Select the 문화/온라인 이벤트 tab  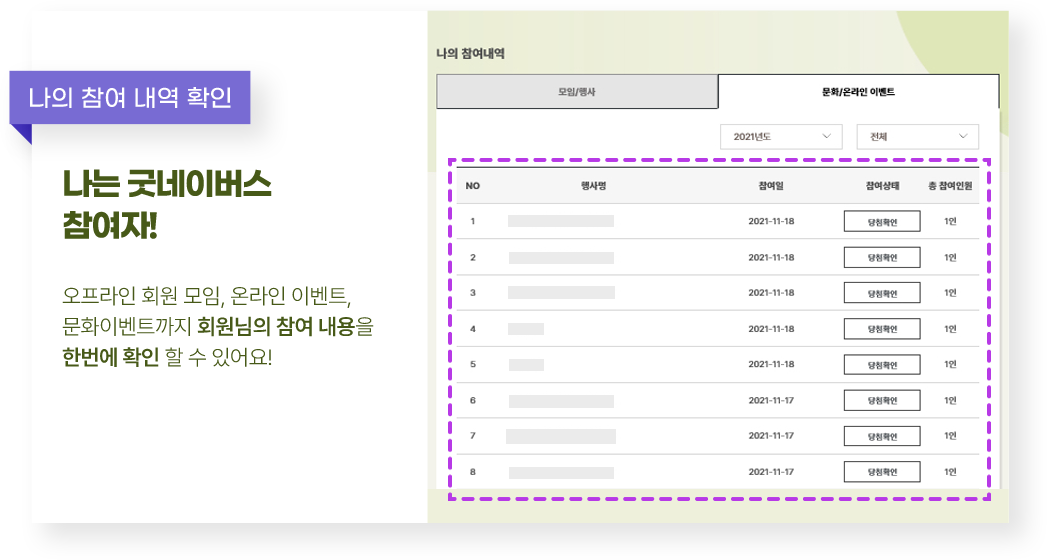[x=859, y=91]
